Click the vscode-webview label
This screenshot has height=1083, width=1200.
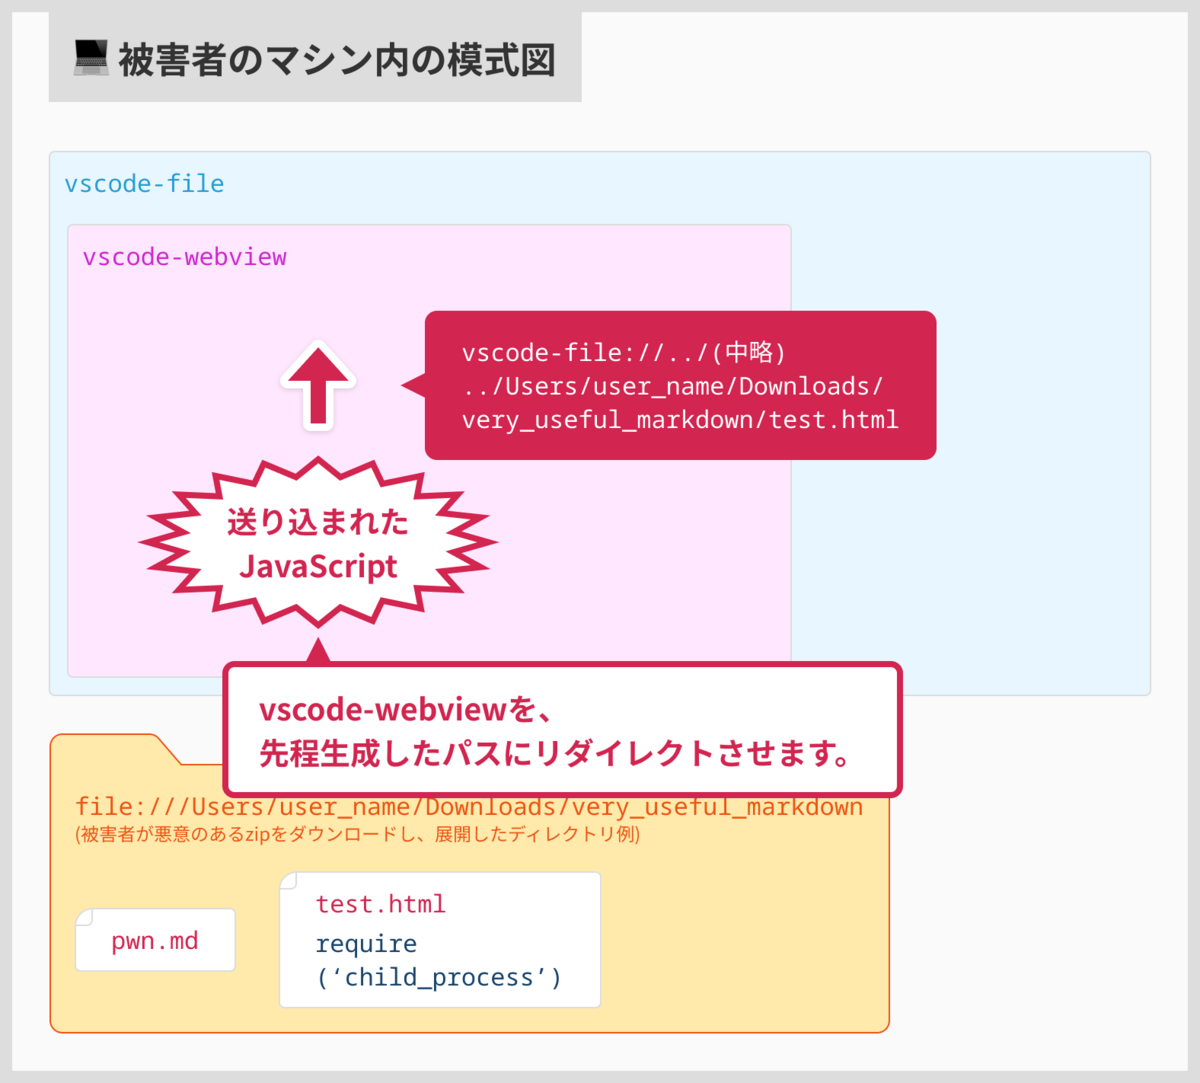(185, 257)
